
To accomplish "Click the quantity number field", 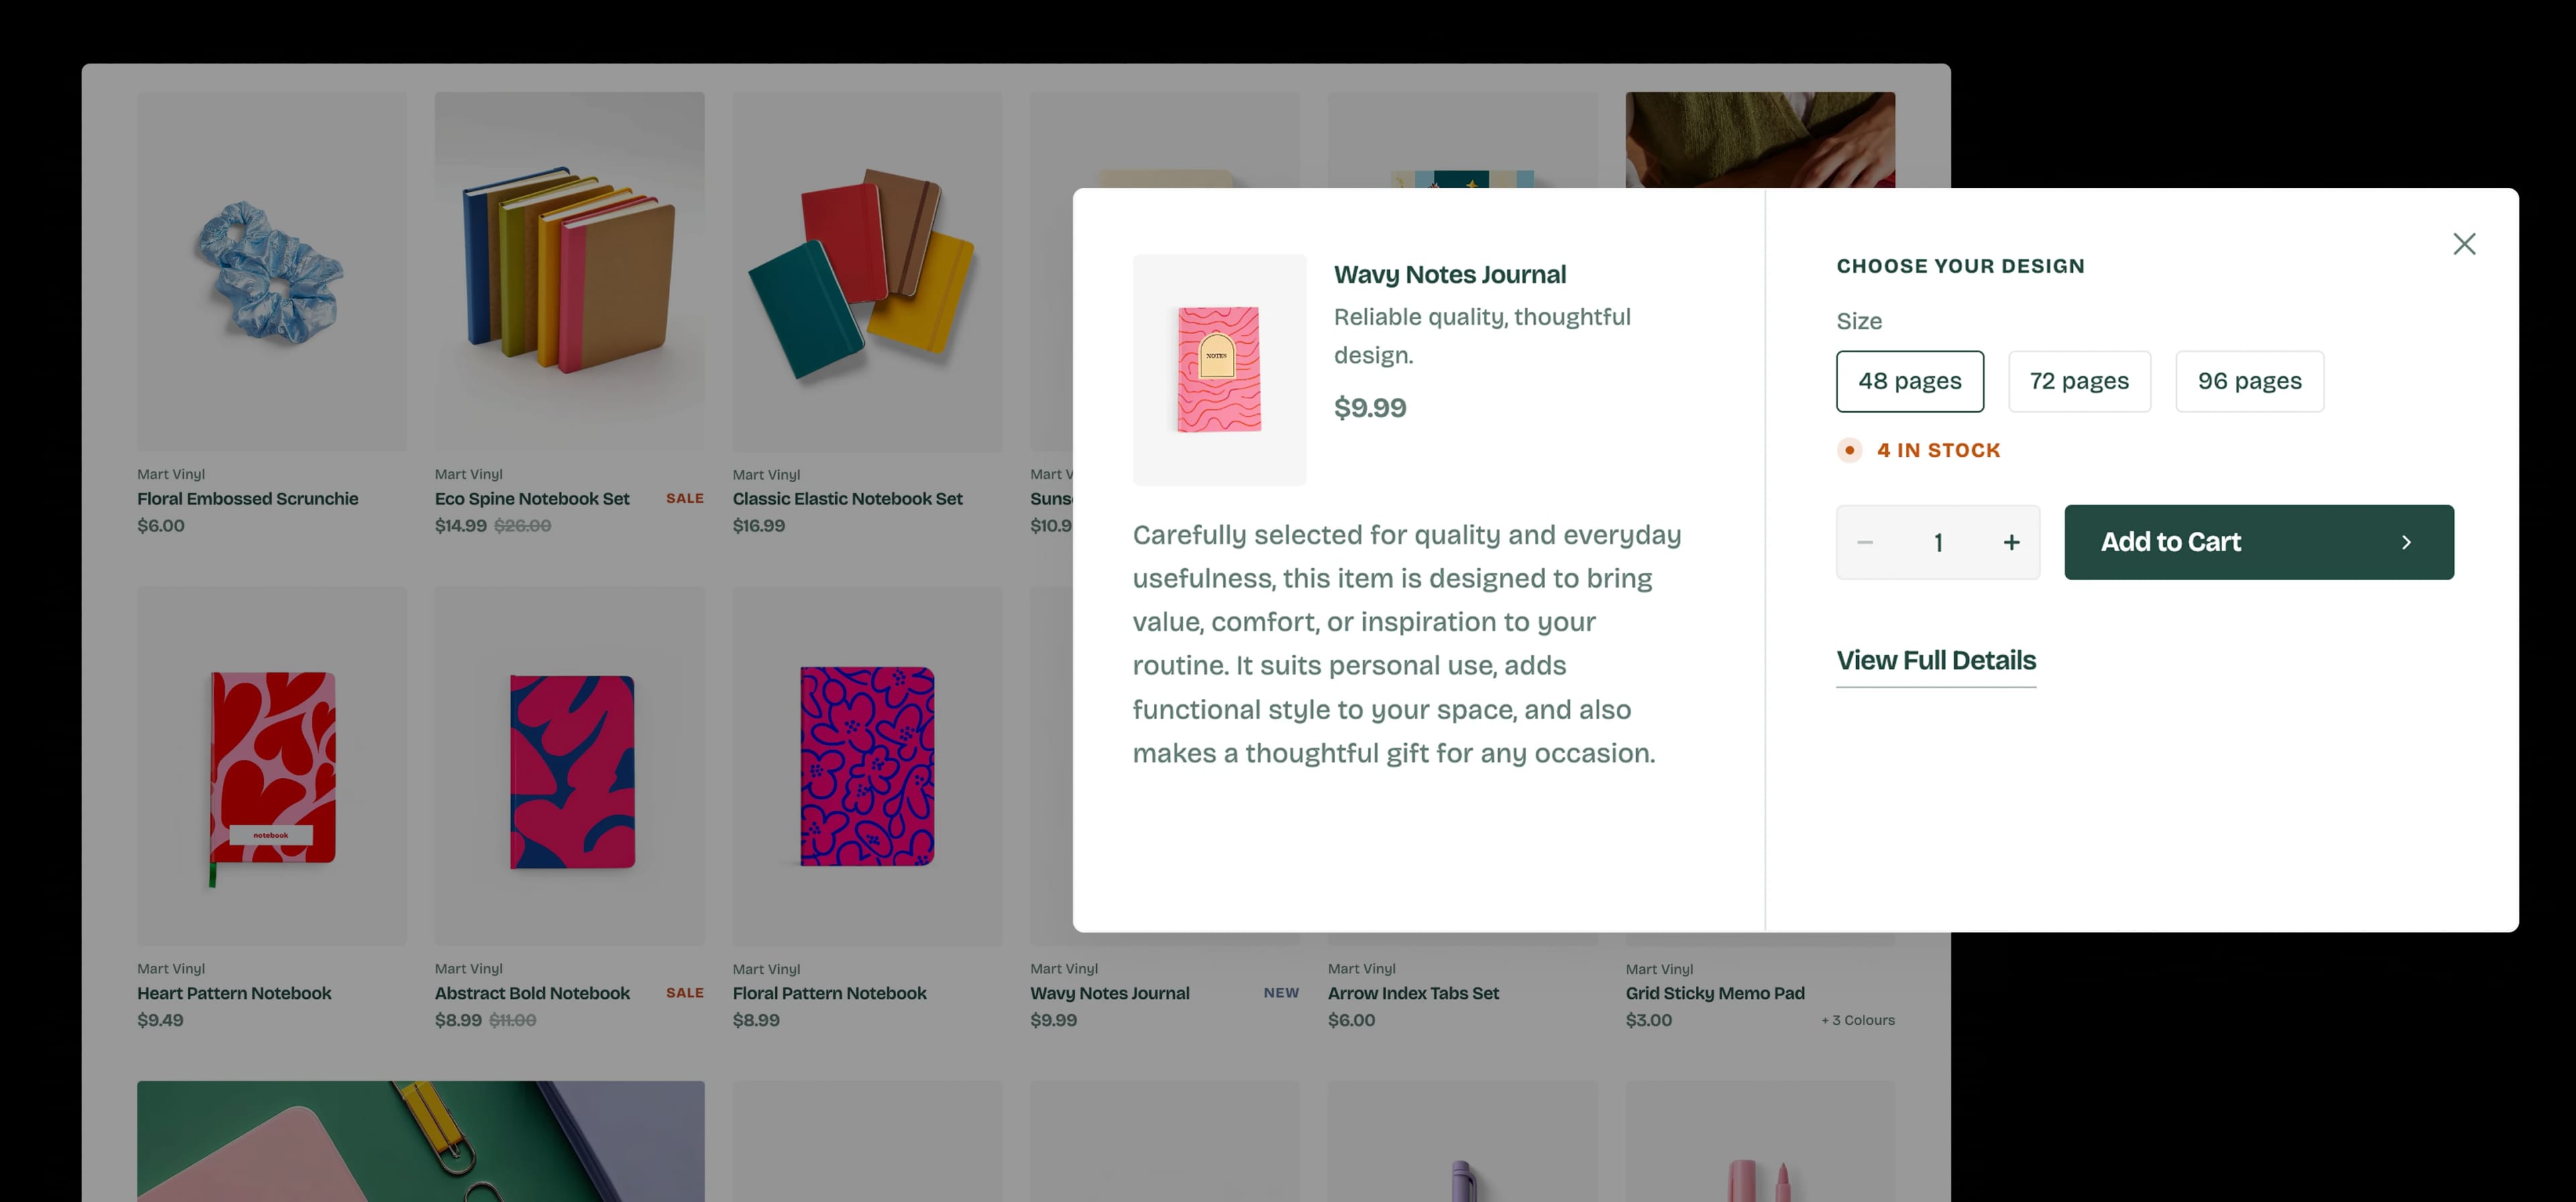I will pyautogui.click(x=1938, y=542).
